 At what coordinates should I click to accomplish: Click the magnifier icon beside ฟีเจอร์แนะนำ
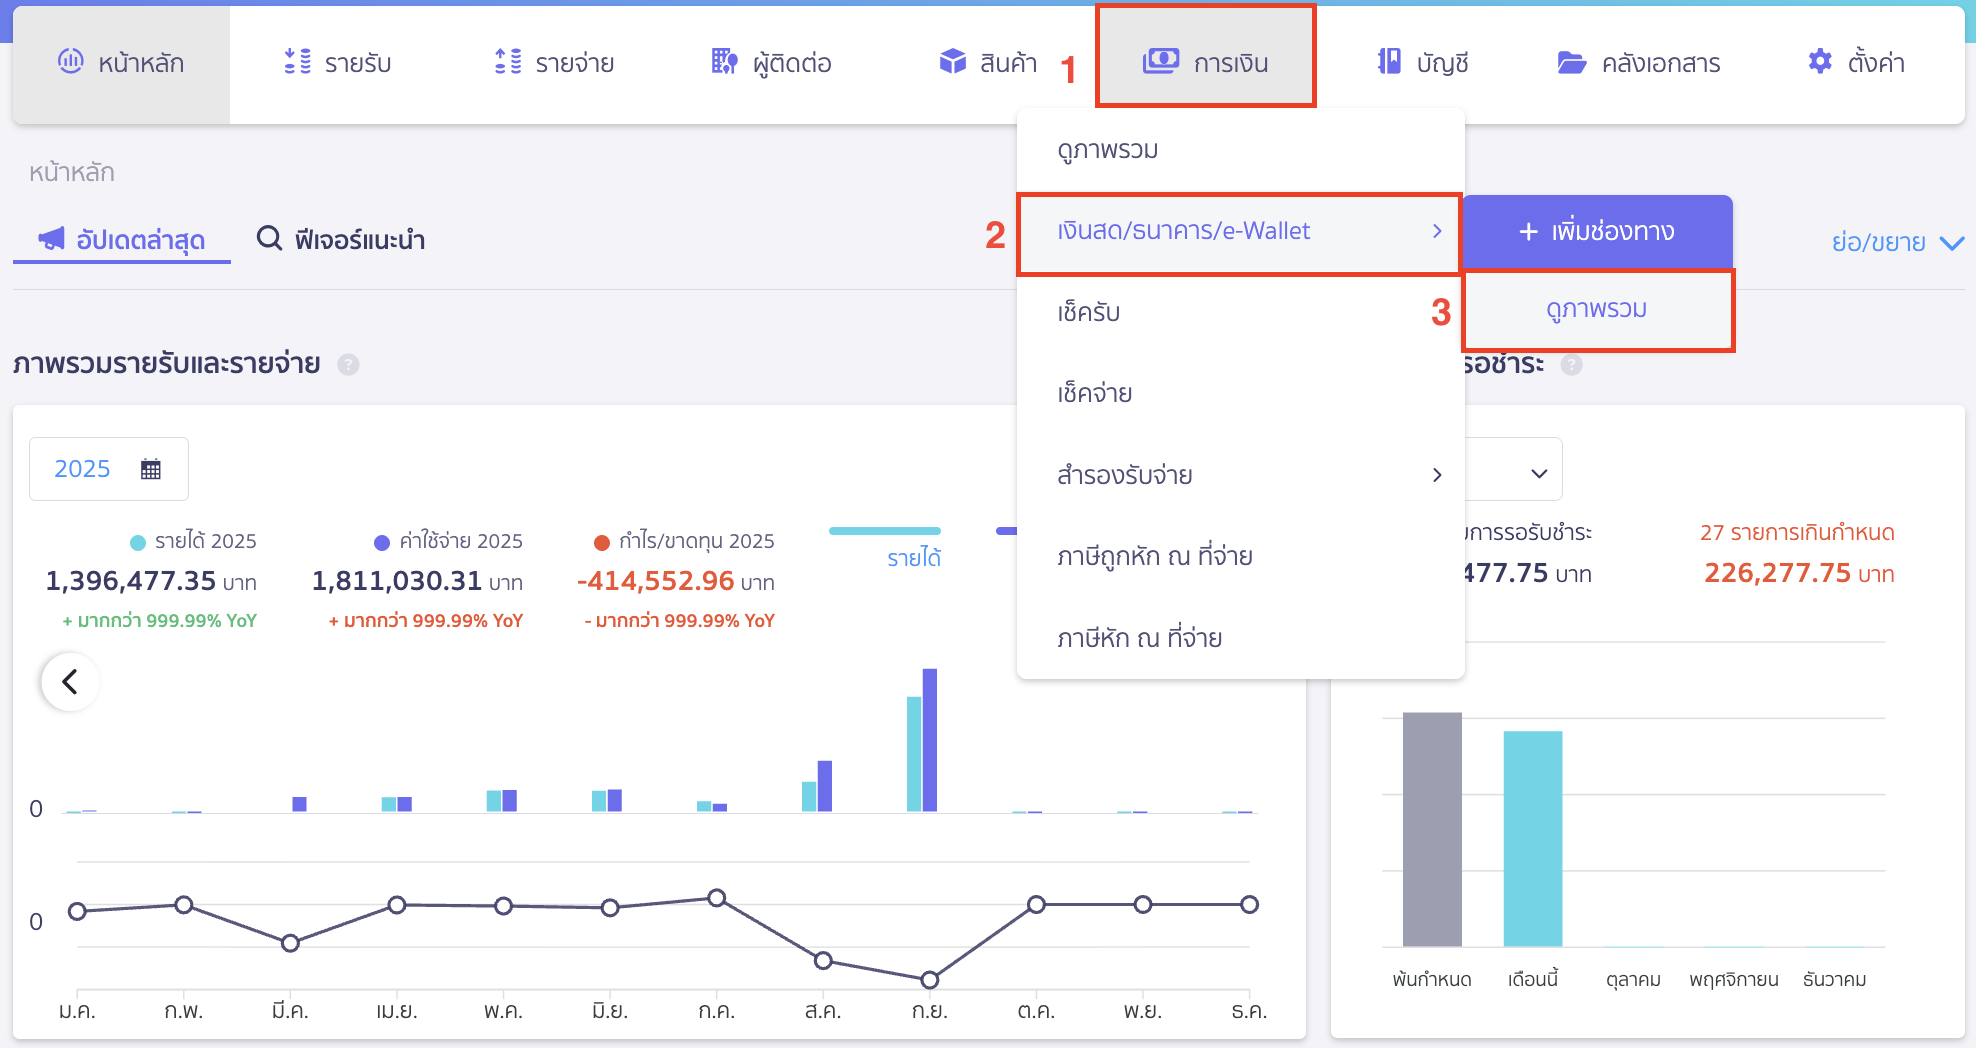pyautogui.click(x=269, y=238)
